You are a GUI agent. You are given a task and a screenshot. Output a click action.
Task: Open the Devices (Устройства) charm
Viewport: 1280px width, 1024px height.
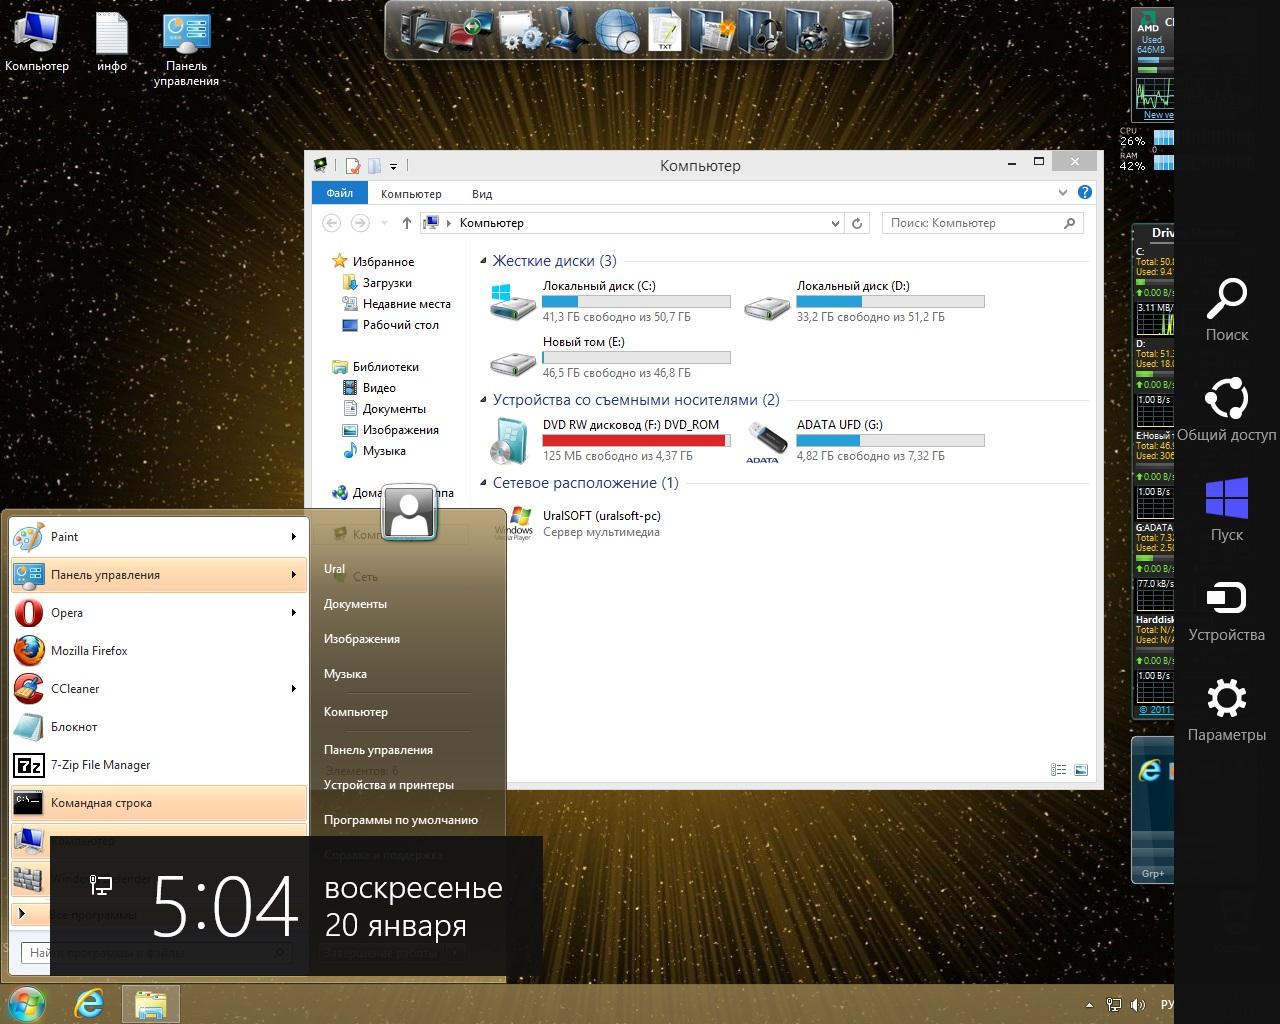tap(1226, 598)
